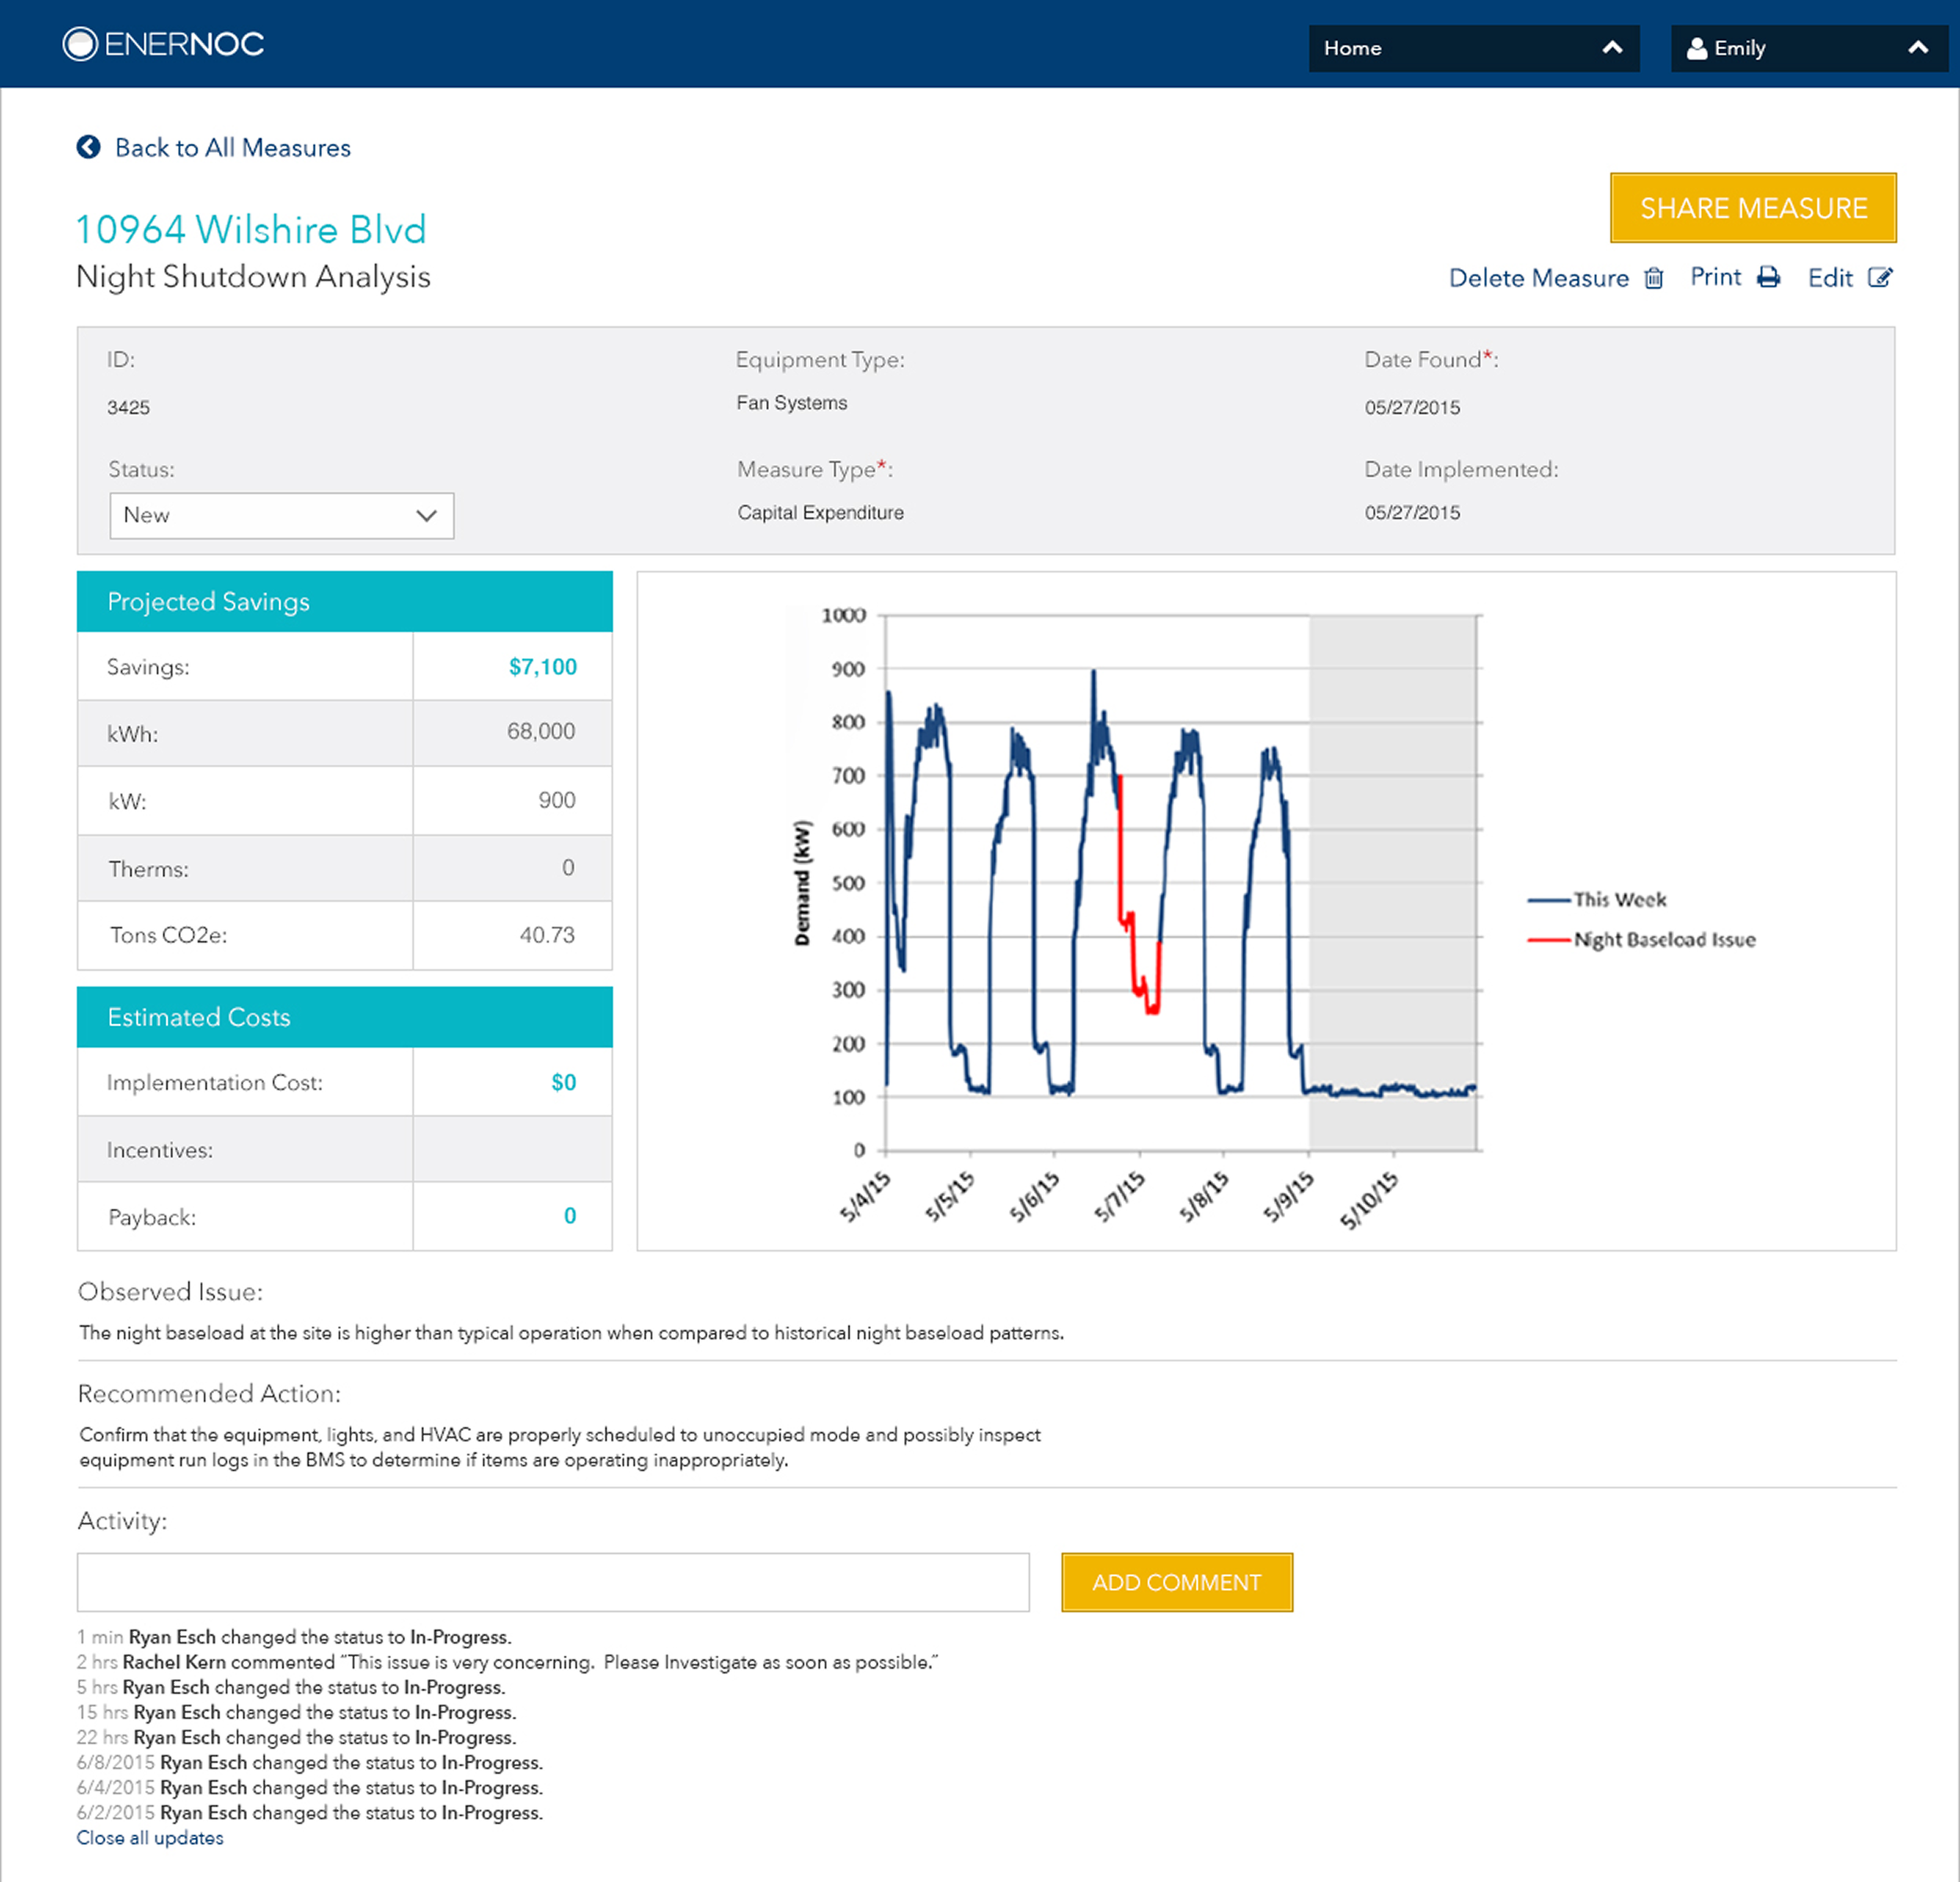The width and height of the screenshot is (1960, 1882).
Task: Click the trash can delete icon
Action: 1654,278
